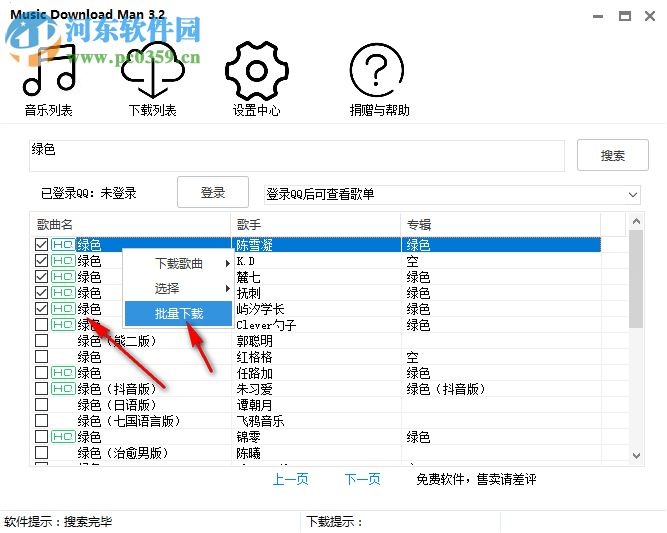
Task: Click the HQ badge in the 朱习爱 row
Action: tap(63, 389)
